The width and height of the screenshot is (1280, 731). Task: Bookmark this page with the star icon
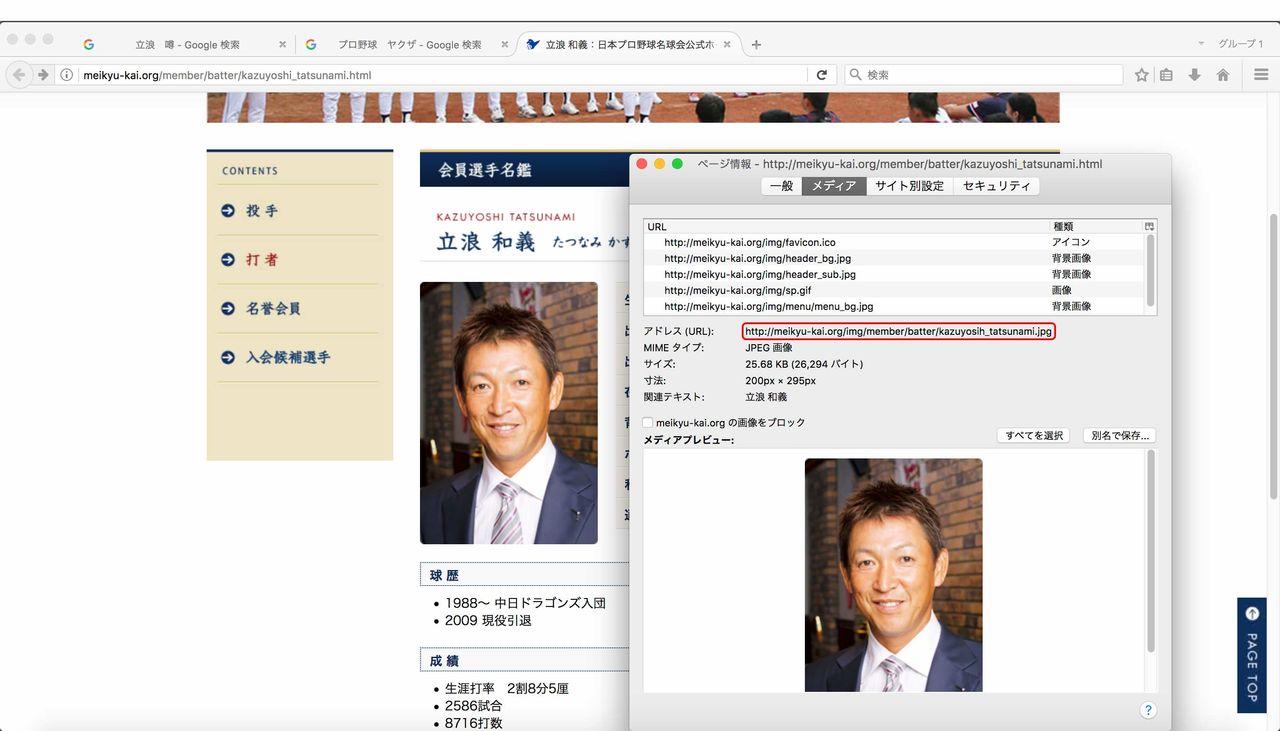pos(1142,75)
